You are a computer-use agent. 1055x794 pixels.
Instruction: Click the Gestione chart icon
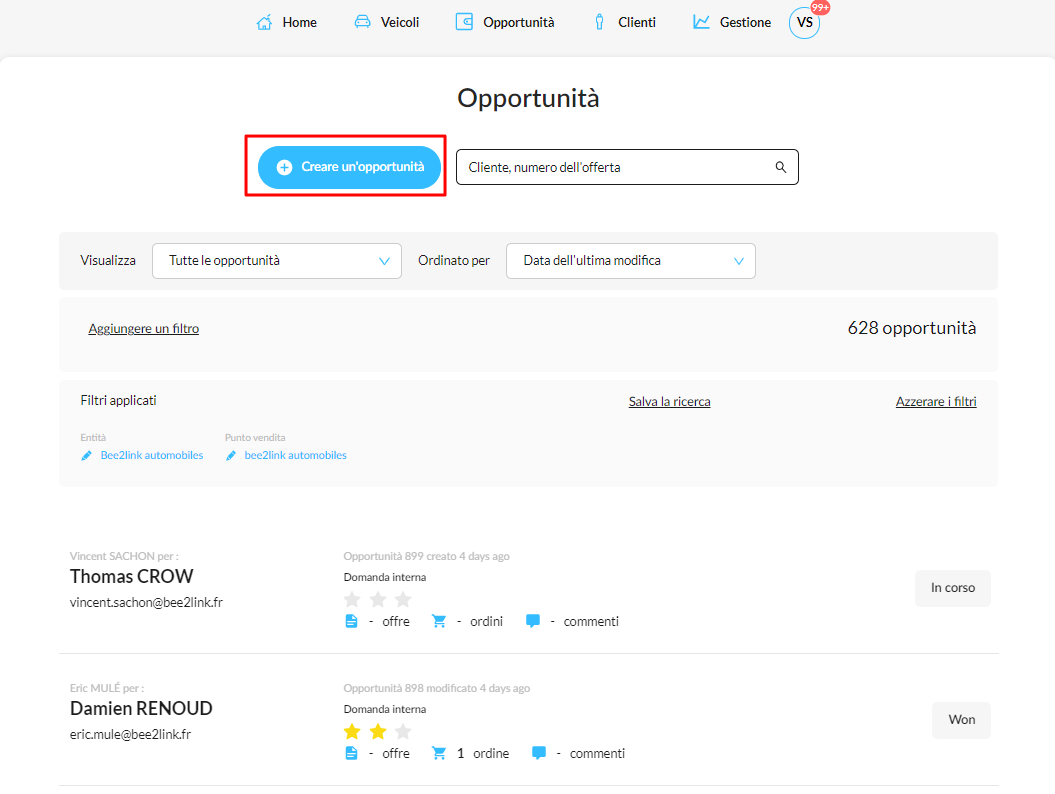701,22
